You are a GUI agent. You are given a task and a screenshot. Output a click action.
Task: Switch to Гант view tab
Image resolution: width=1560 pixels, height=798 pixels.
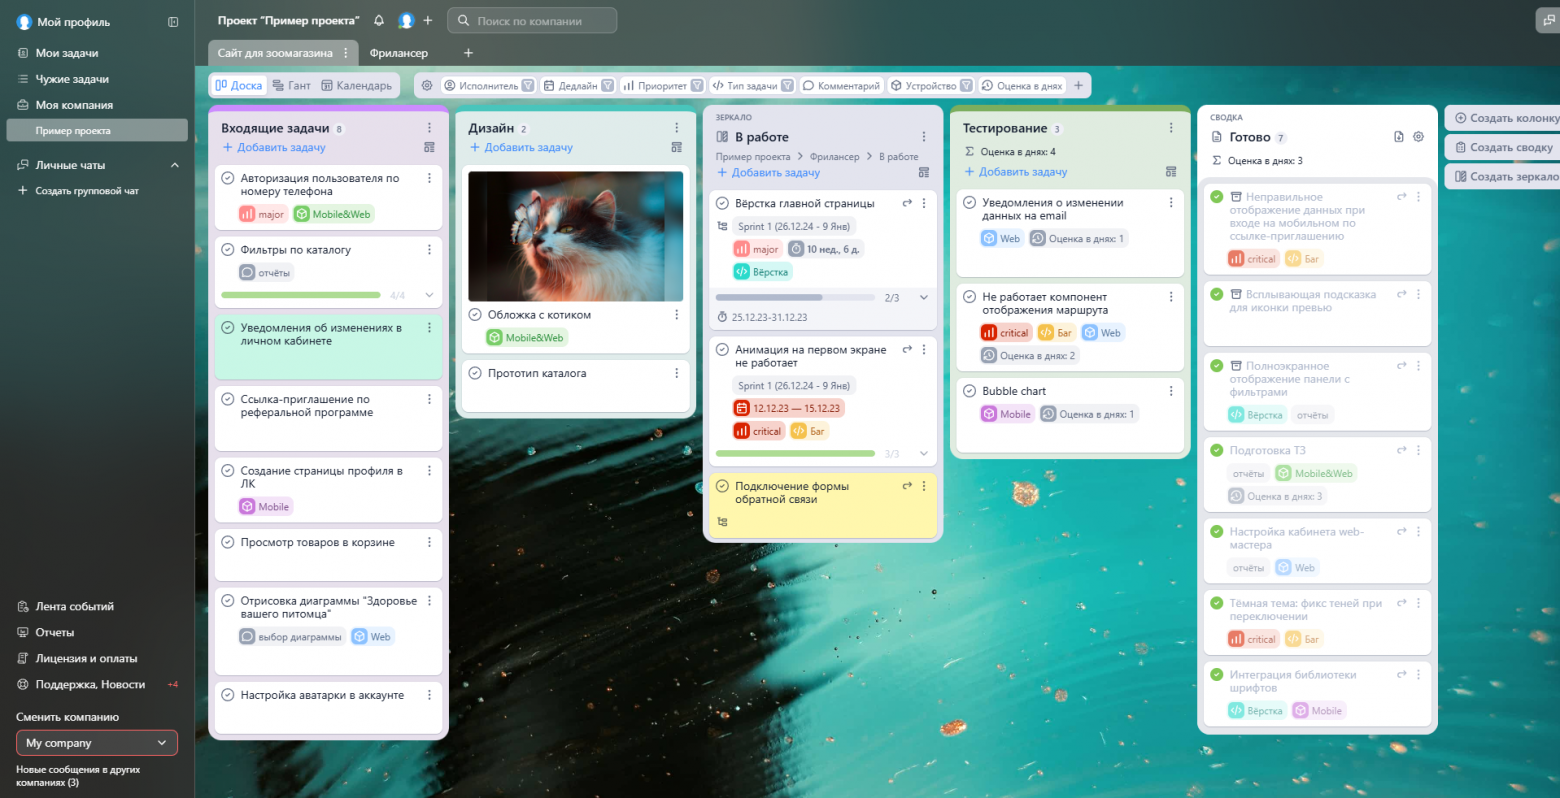point(291,86)
